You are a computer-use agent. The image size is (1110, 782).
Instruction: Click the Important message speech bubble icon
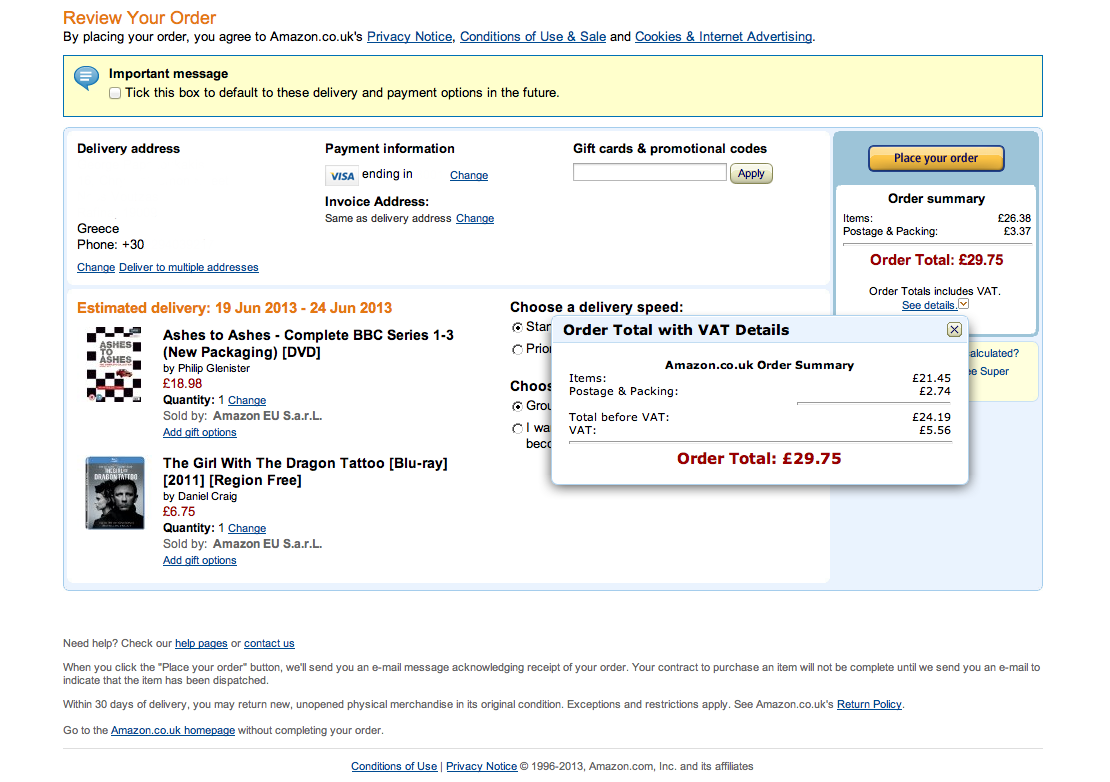coord(86,78)
